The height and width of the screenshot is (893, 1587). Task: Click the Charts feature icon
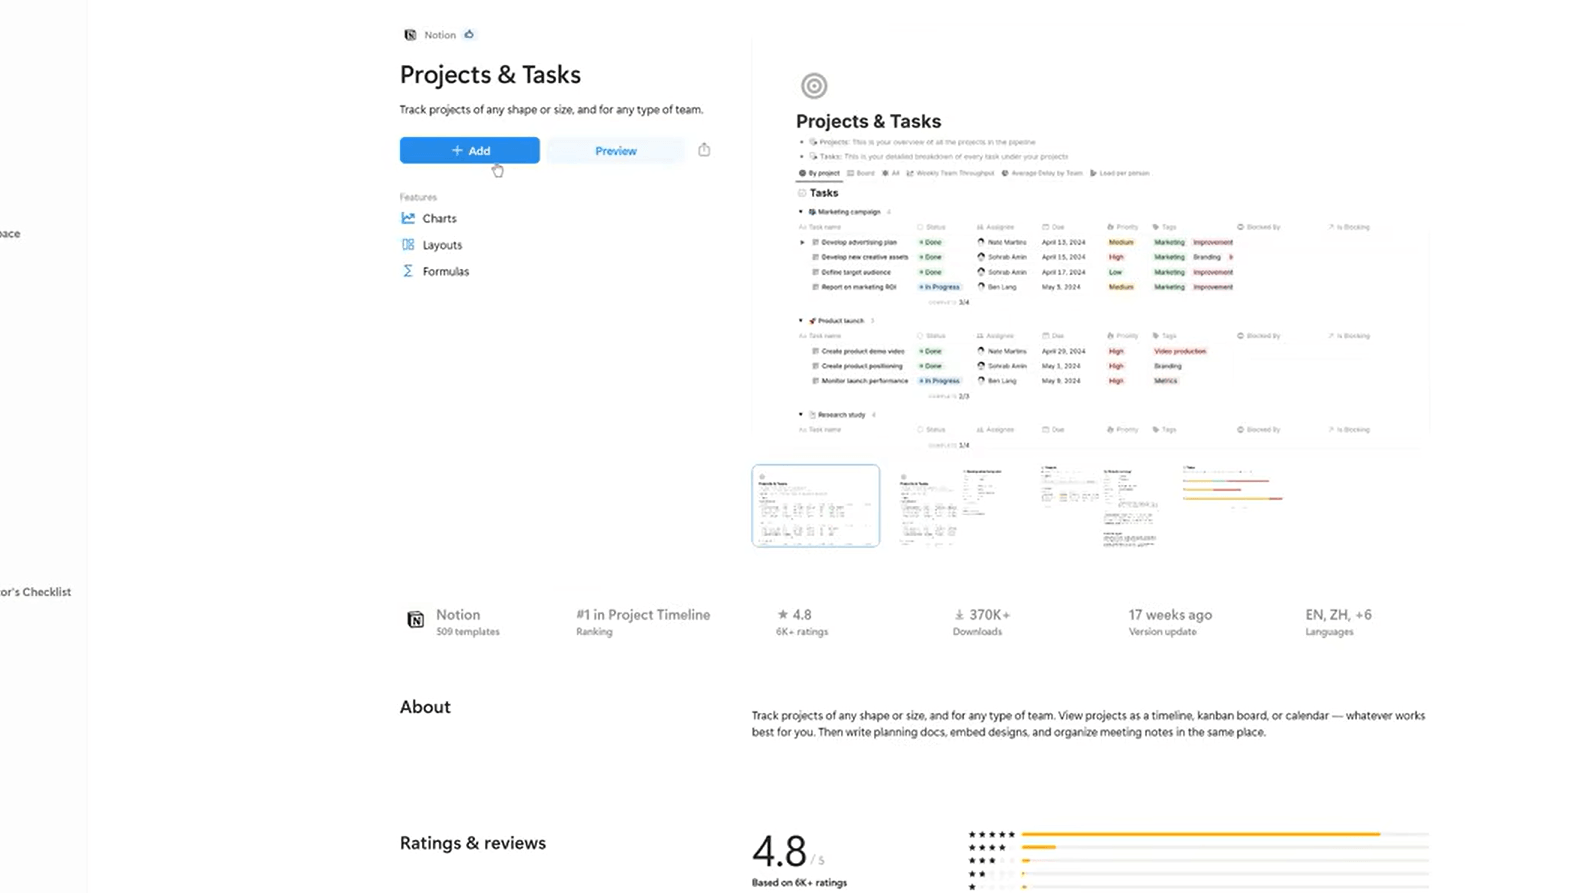(408, 218)
